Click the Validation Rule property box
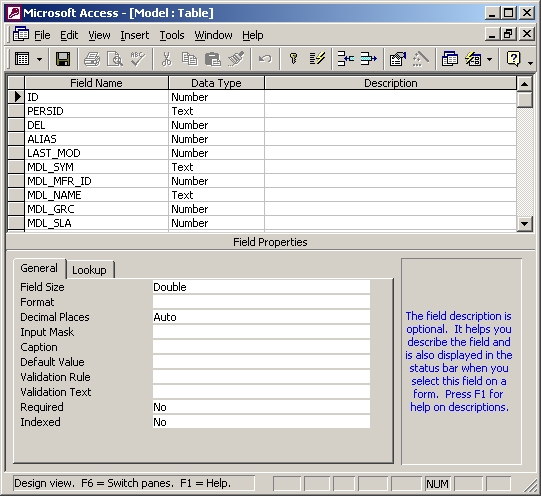Viewport: 541px width, 496px height. (x=261, y=377)
